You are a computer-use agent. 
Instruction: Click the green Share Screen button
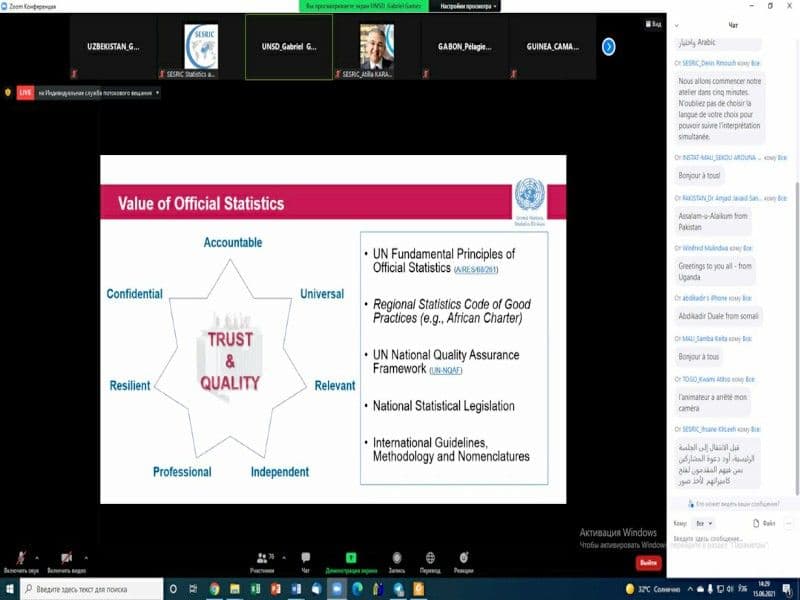tap(351, 558)
